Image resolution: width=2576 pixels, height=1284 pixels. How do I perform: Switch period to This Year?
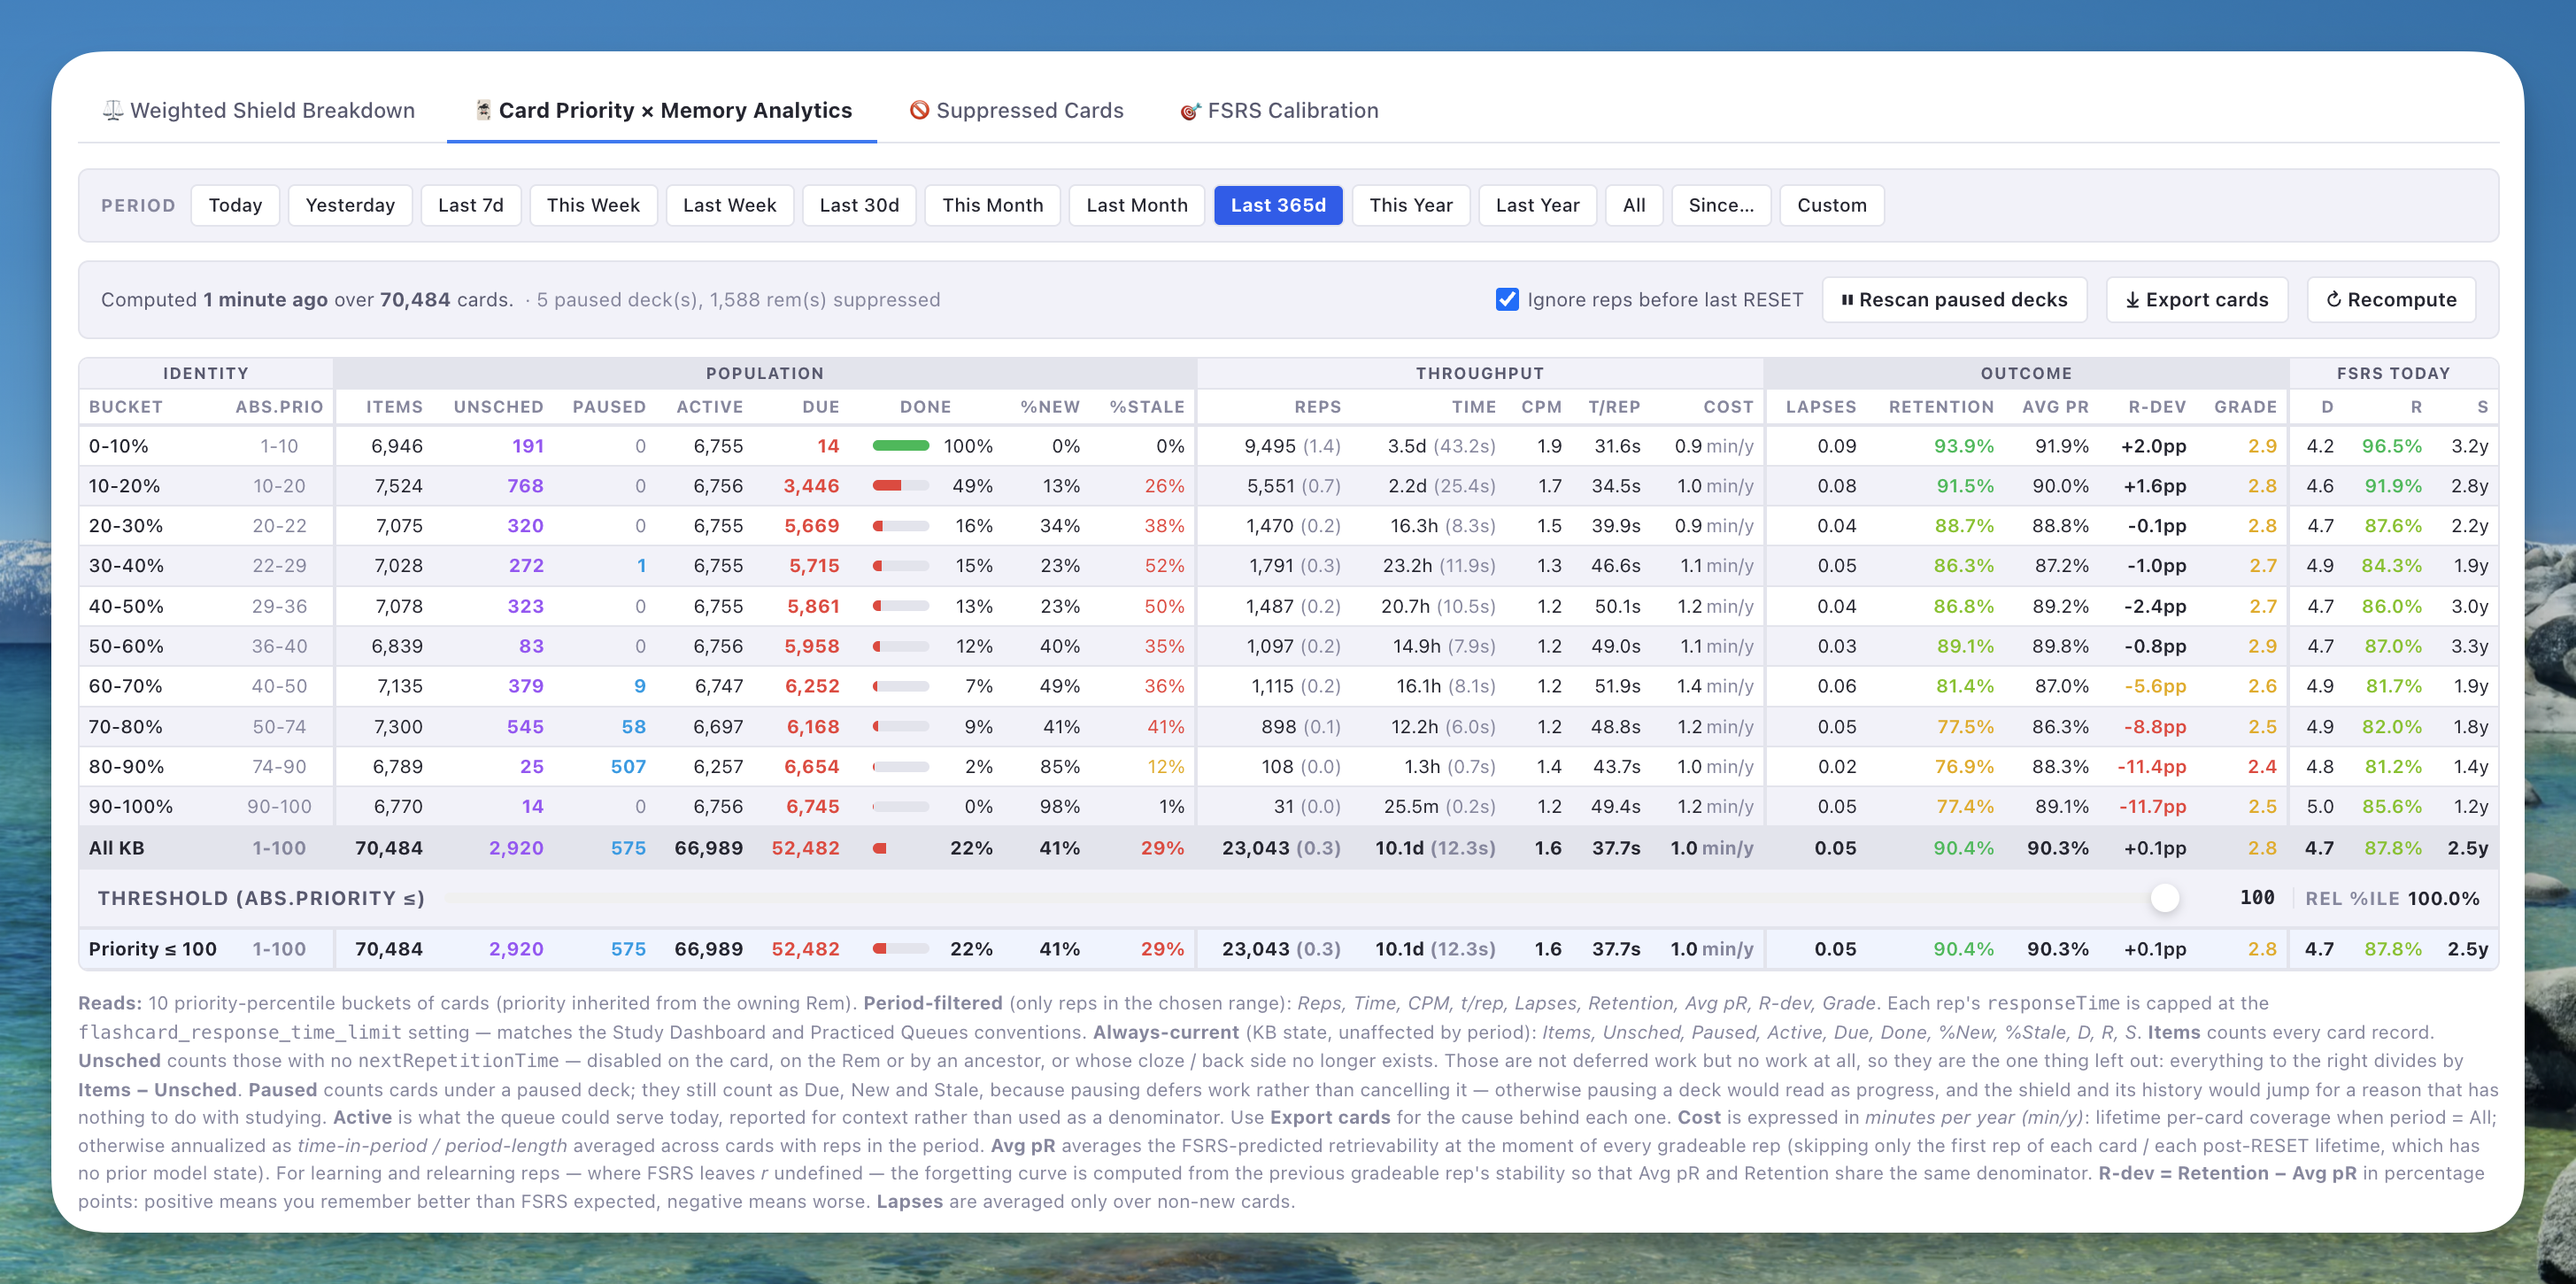[x=1411, y=205]
